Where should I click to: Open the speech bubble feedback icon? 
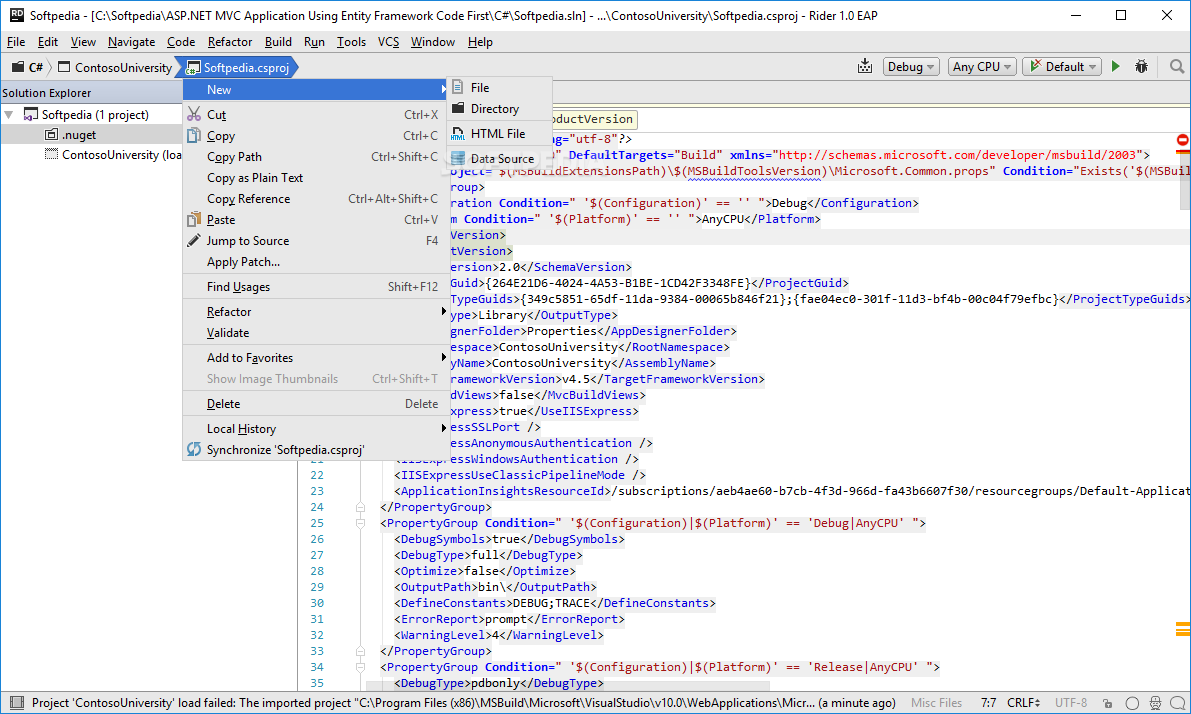coord(1177,703)
